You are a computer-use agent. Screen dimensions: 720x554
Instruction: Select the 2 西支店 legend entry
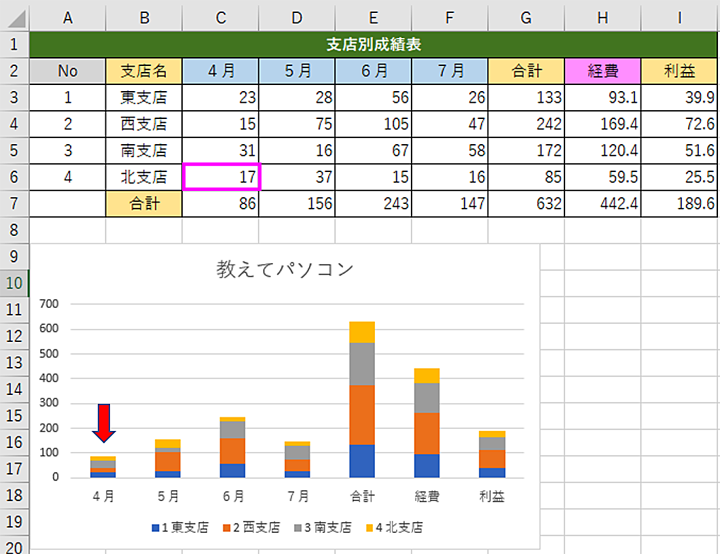coord(251,527)
